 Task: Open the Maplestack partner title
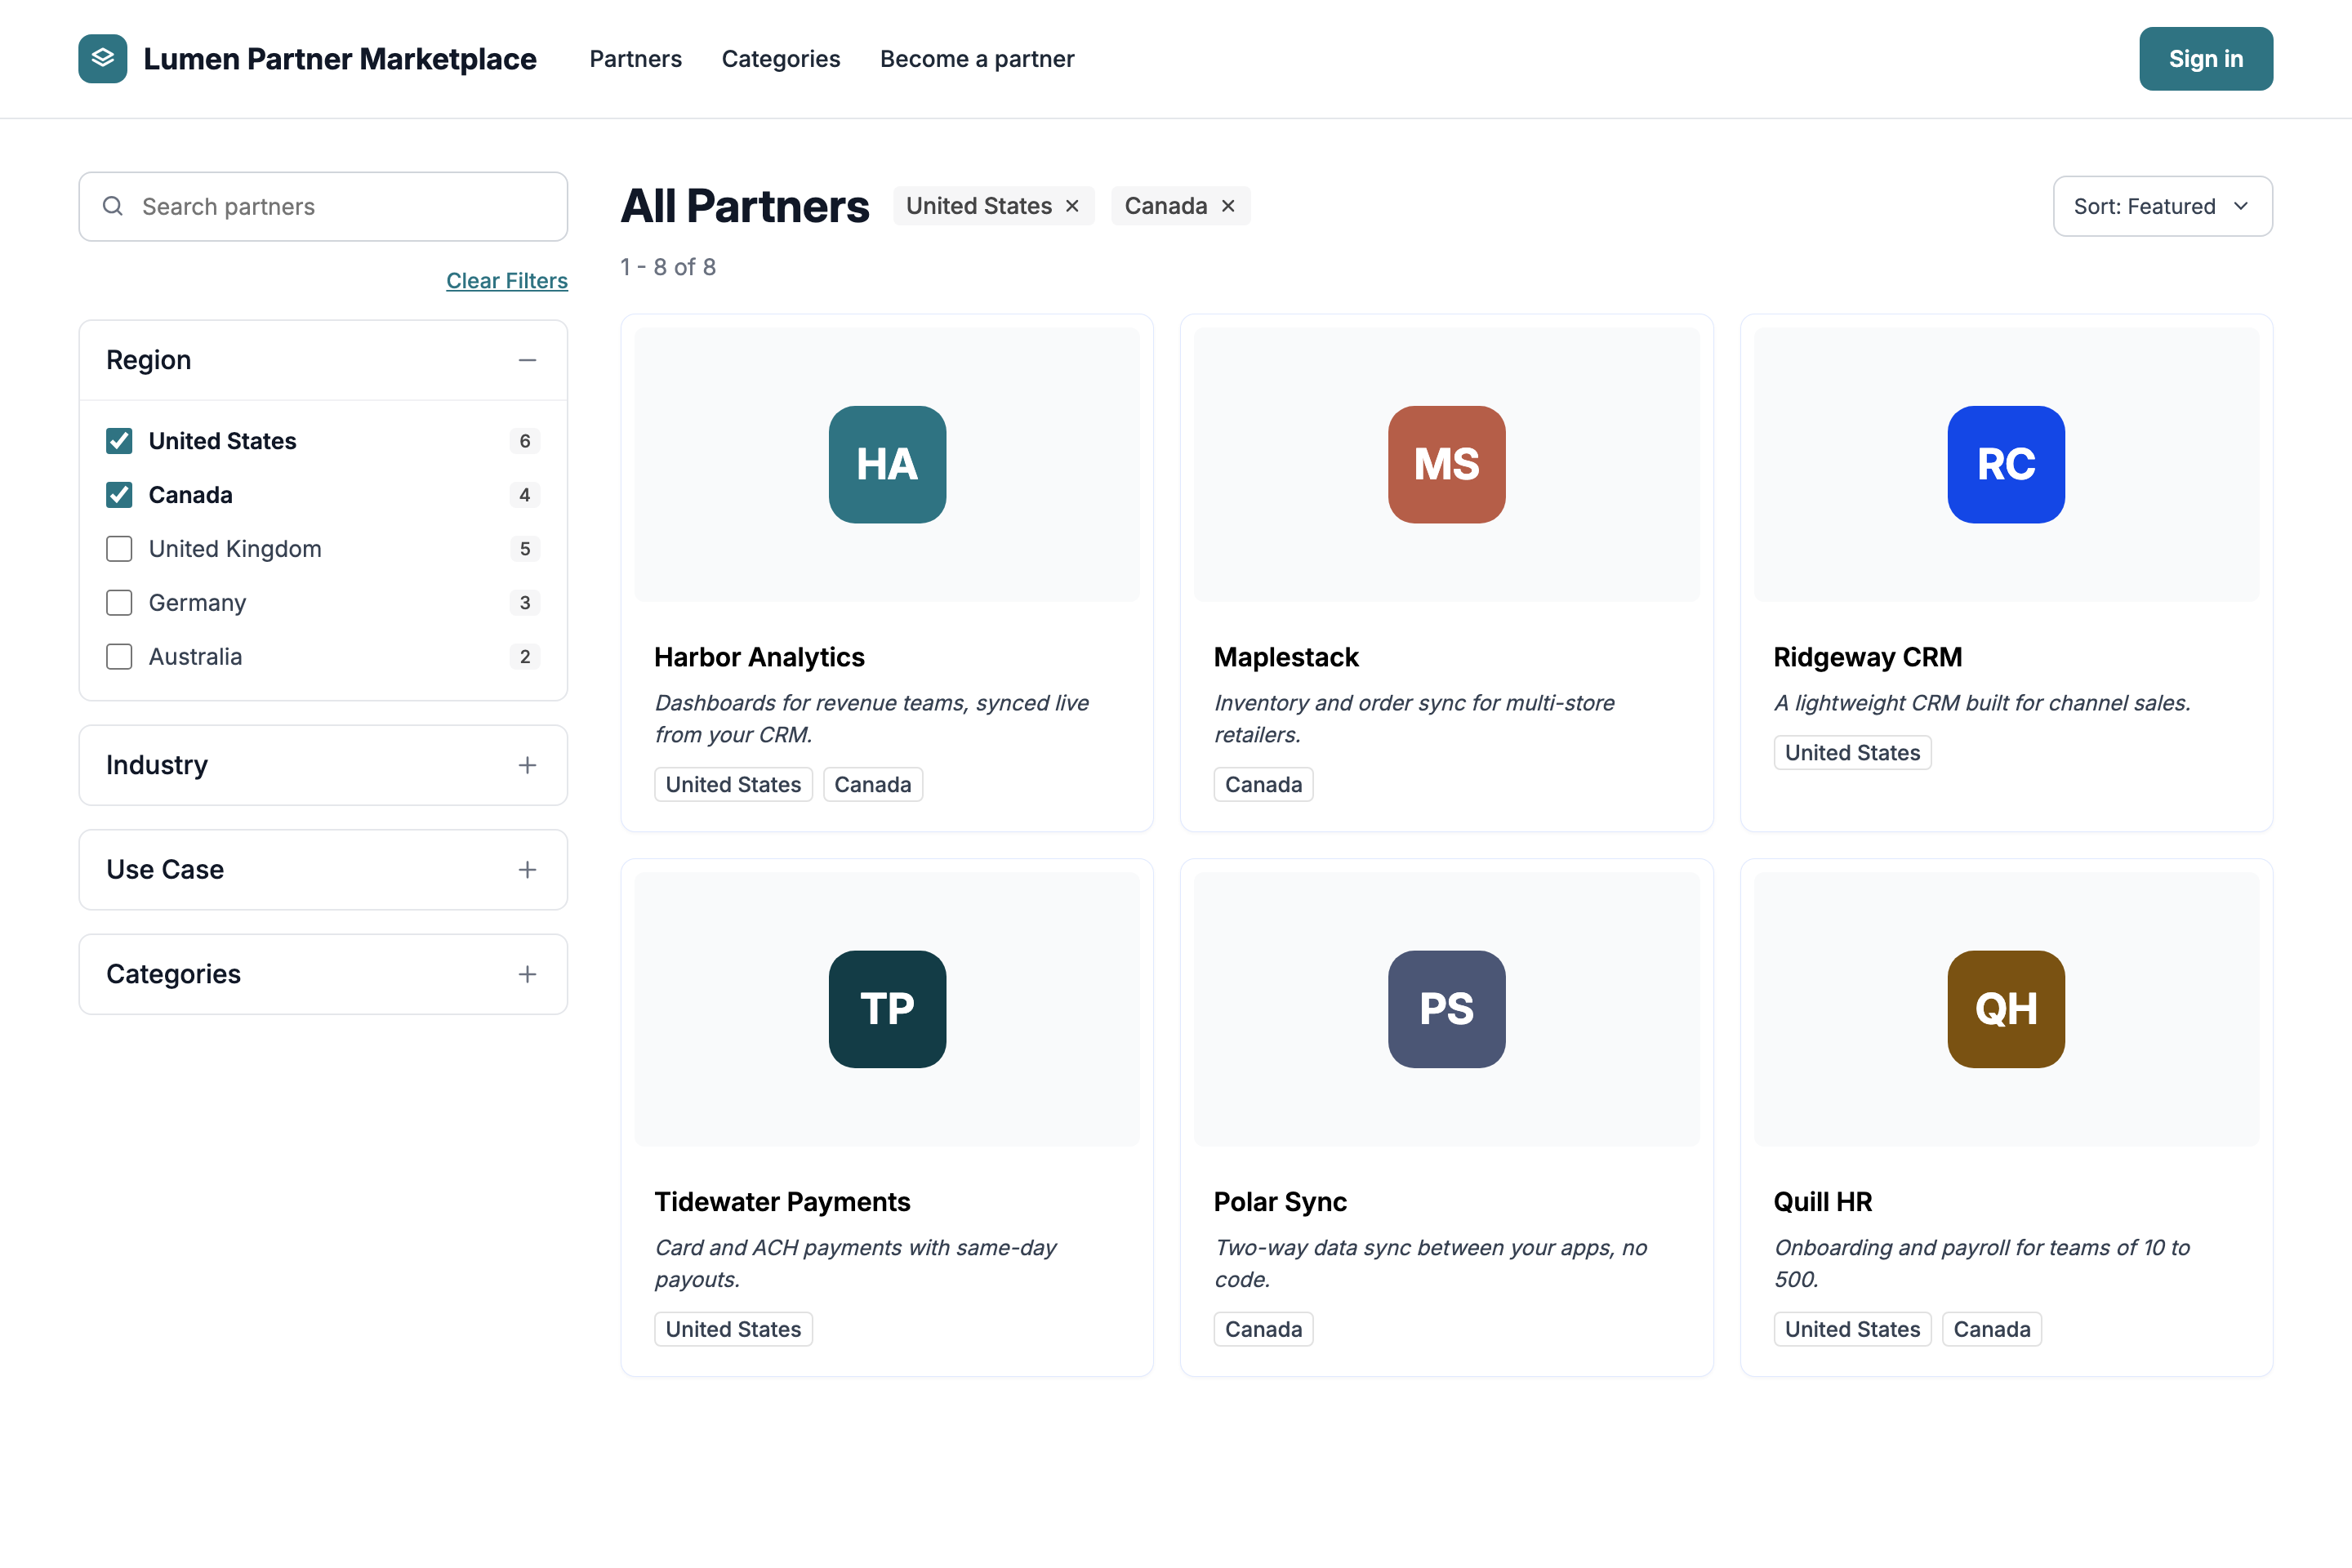click(x=1286, y=657)
